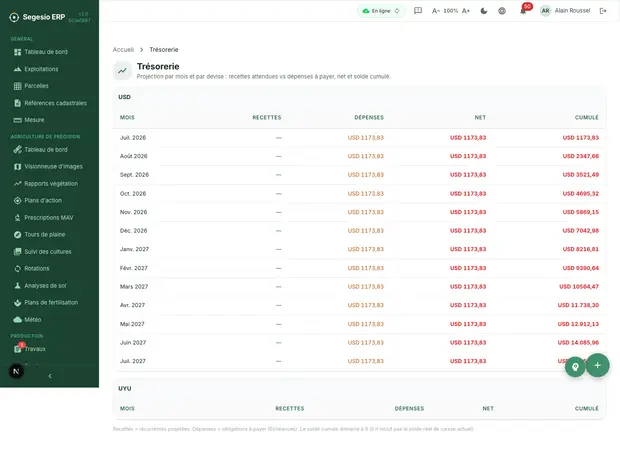
Task: Click the Analyses de sol flask icon
Action: point(17,285)
